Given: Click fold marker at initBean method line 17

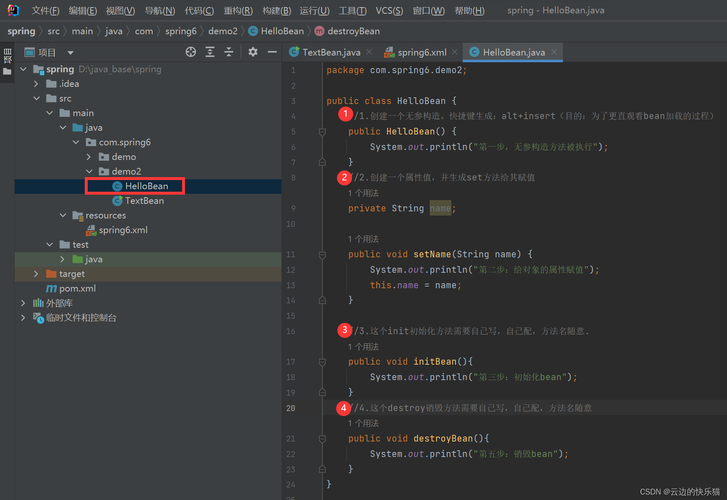Looking at the screenshot, I should point(322,362).
